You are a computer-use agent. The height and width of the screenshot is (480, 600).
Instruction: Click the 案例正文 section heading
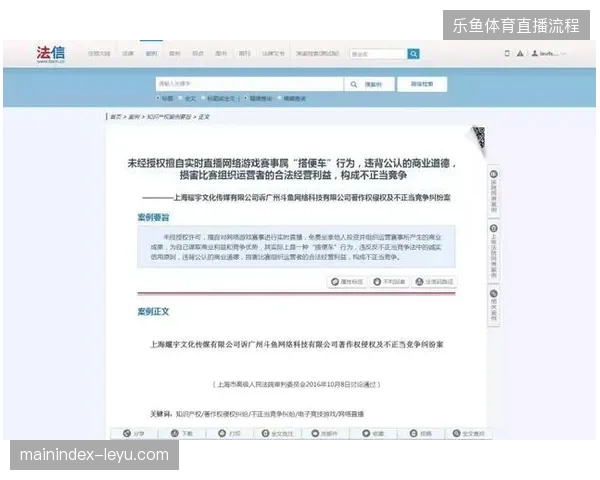pos(153,311)
